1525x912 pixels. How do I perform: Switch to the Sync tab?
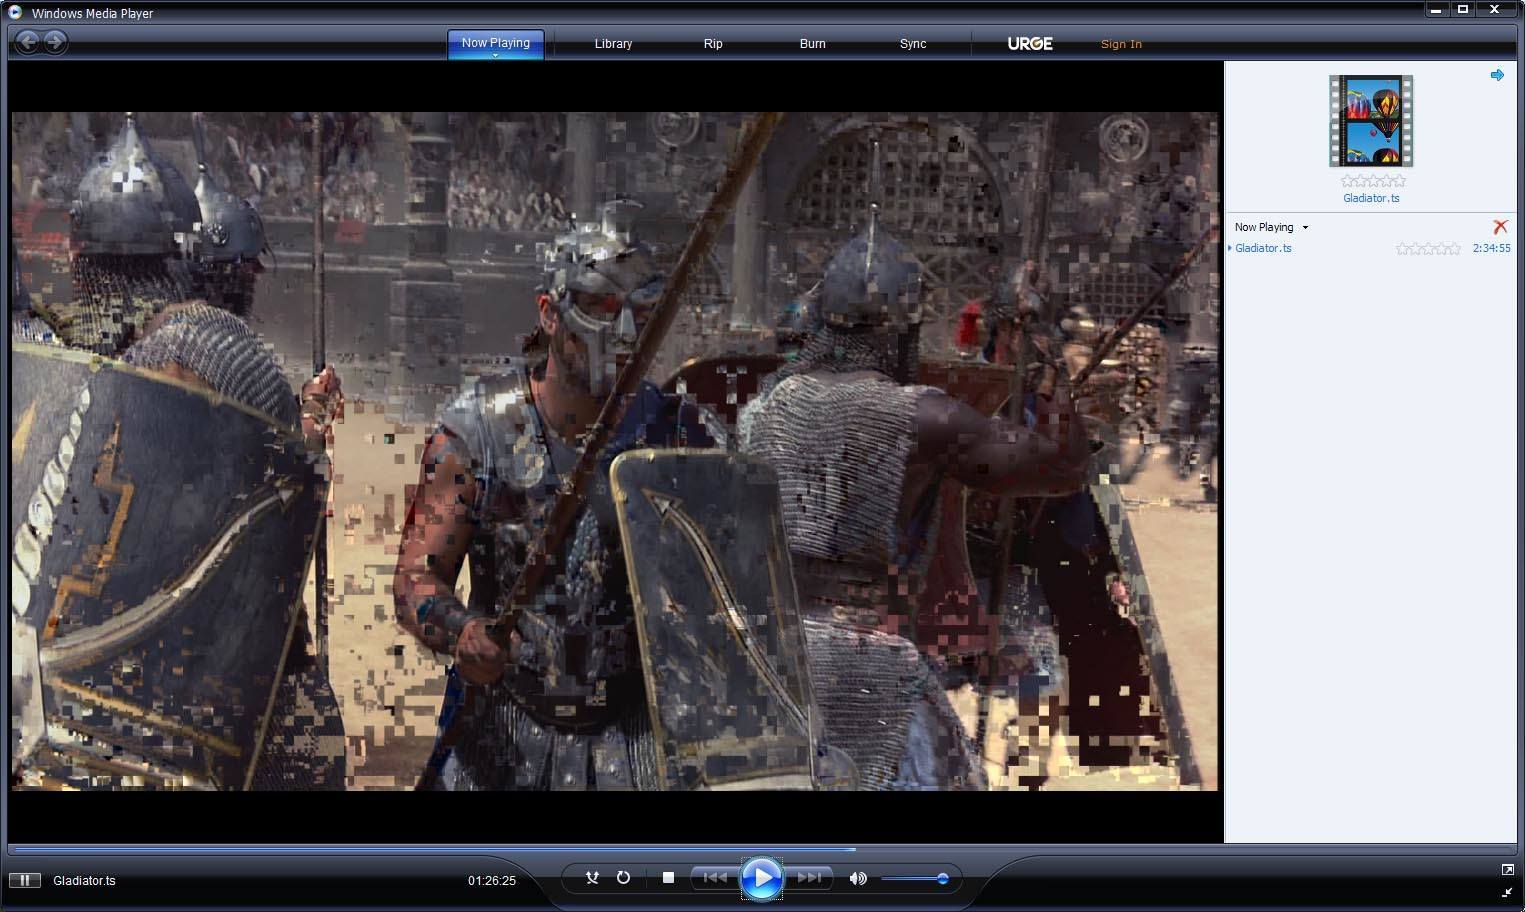(x=913, y=44)
